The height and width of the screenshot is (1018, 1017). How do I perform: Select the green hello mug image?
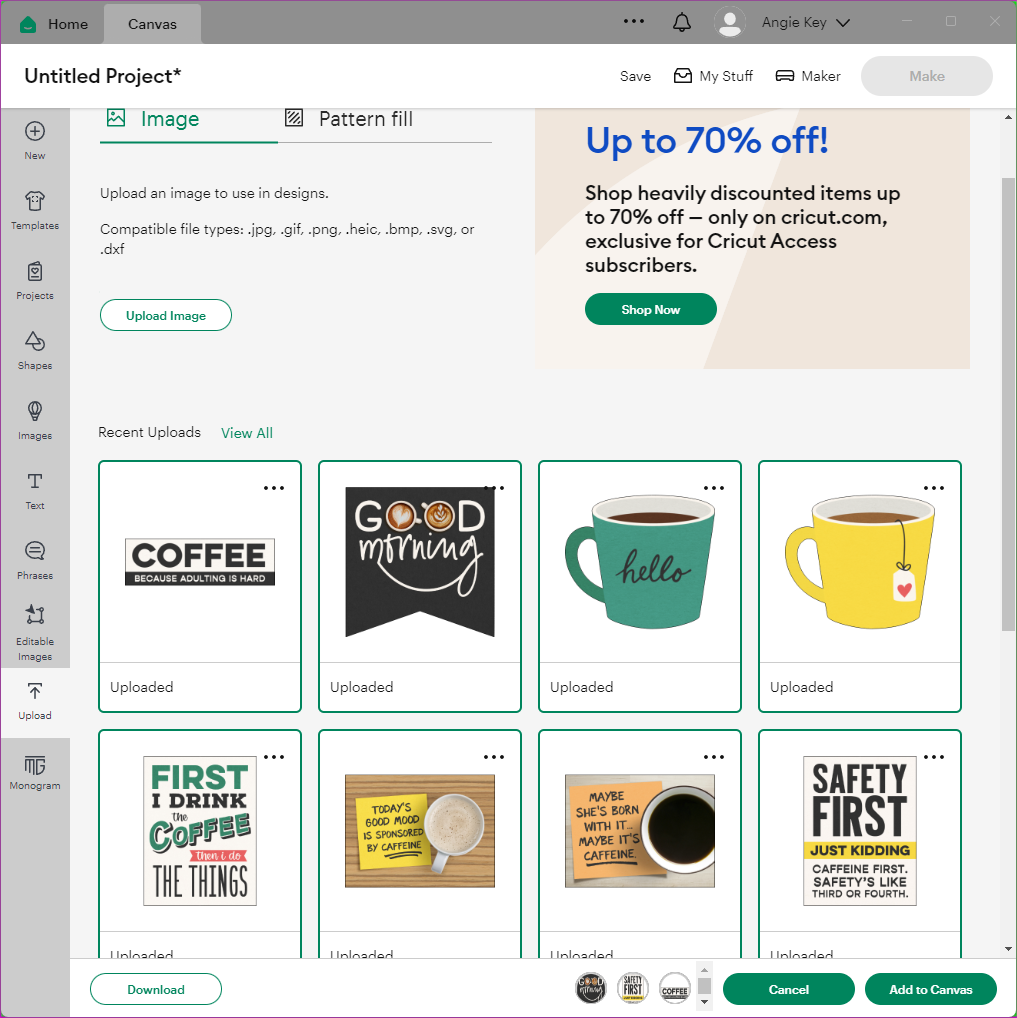pos(640,562)
